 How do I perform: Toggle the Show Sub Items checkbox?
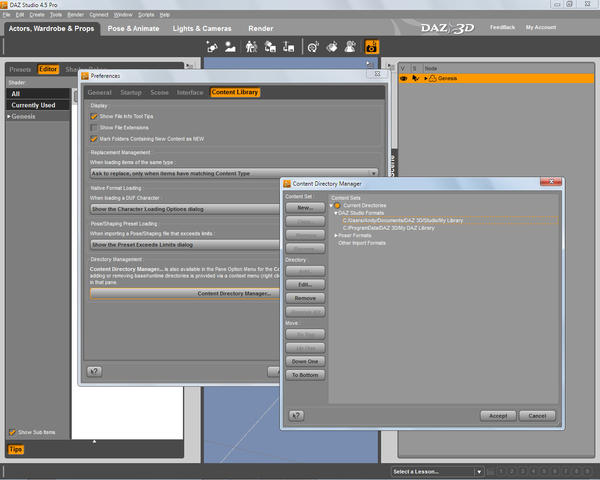click(x=12, y=432)
